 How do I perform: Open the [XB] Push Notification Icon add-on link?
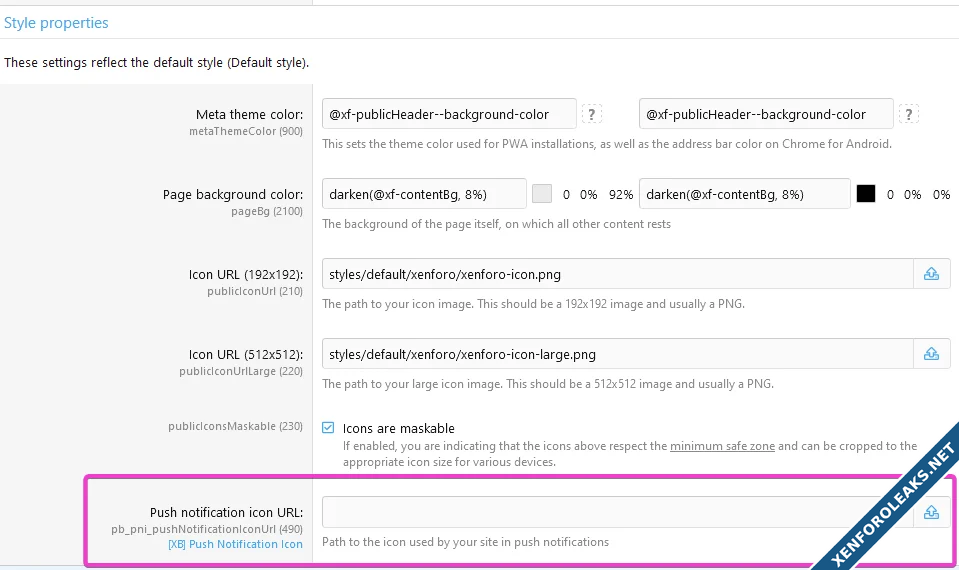[x=235, y=544]
